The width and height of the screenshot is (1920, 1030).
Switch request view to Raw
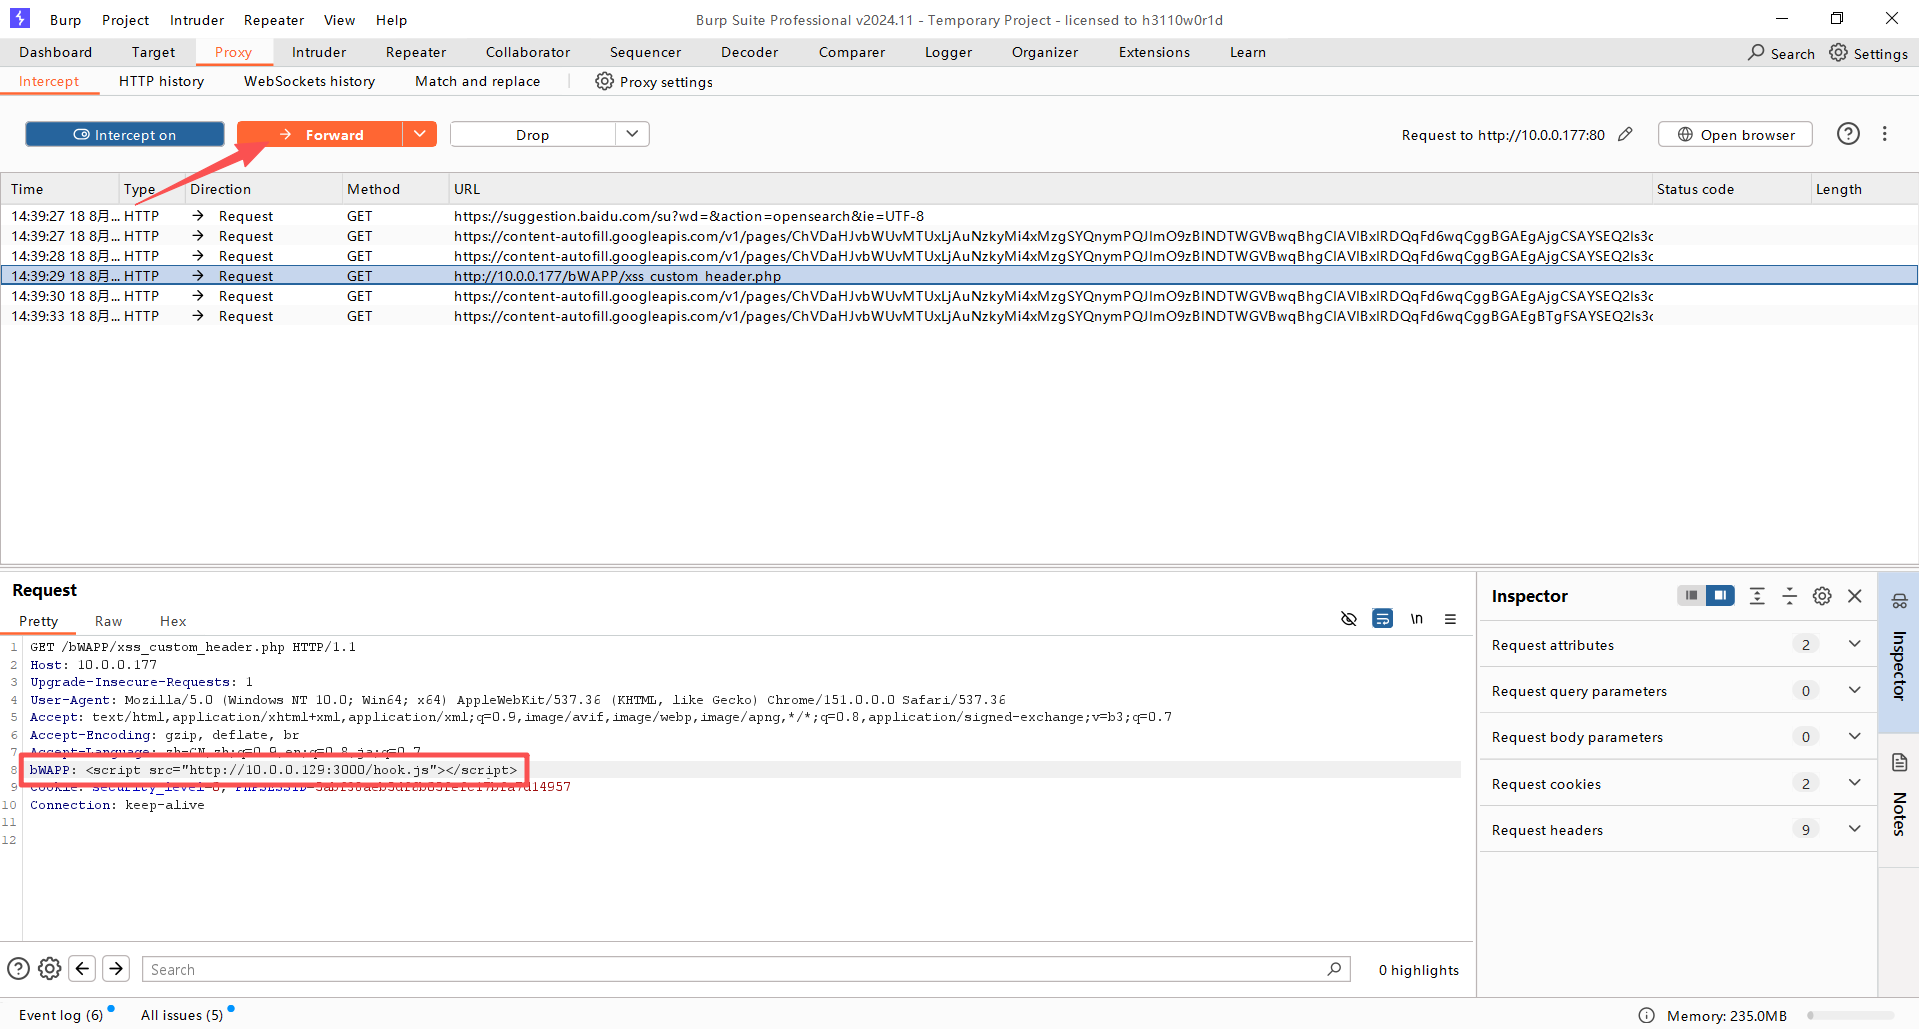(109, 621)
